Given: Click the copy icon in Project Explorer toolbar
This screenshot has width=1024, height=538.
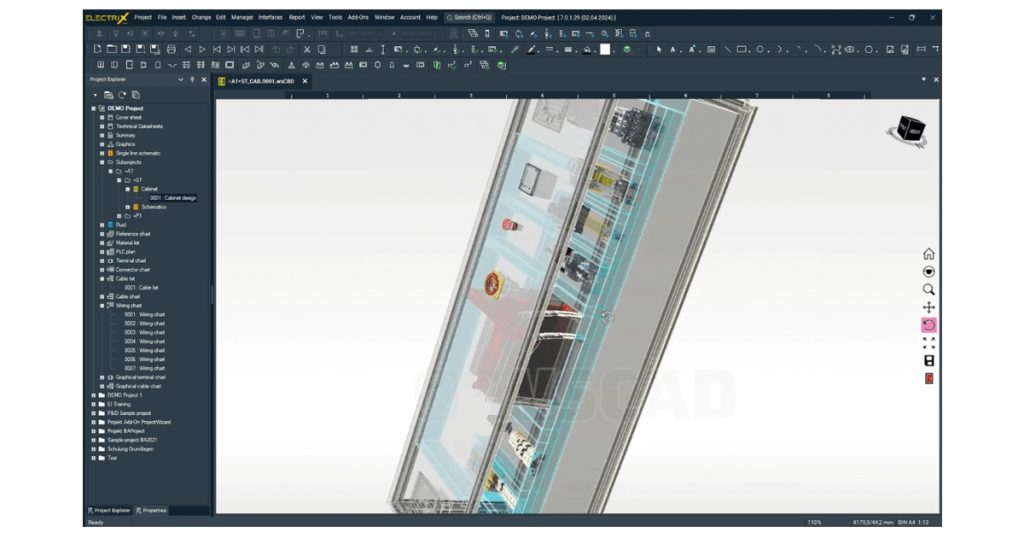Looking at the screenshot, I should pos(136,95).
